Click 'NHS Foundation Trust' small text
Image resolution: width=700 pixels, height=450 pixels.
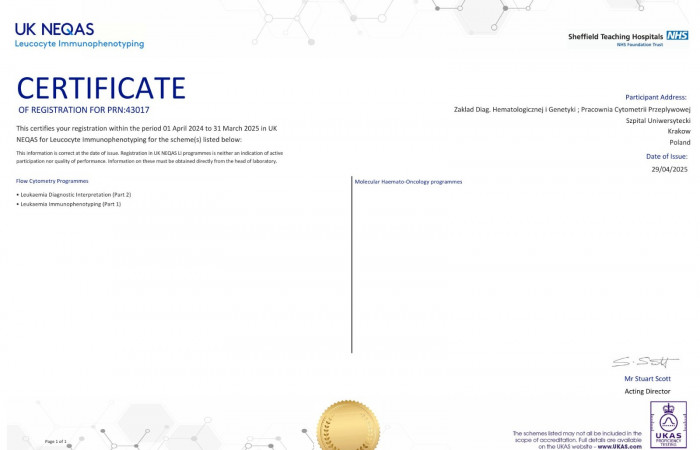pos(640,45)
